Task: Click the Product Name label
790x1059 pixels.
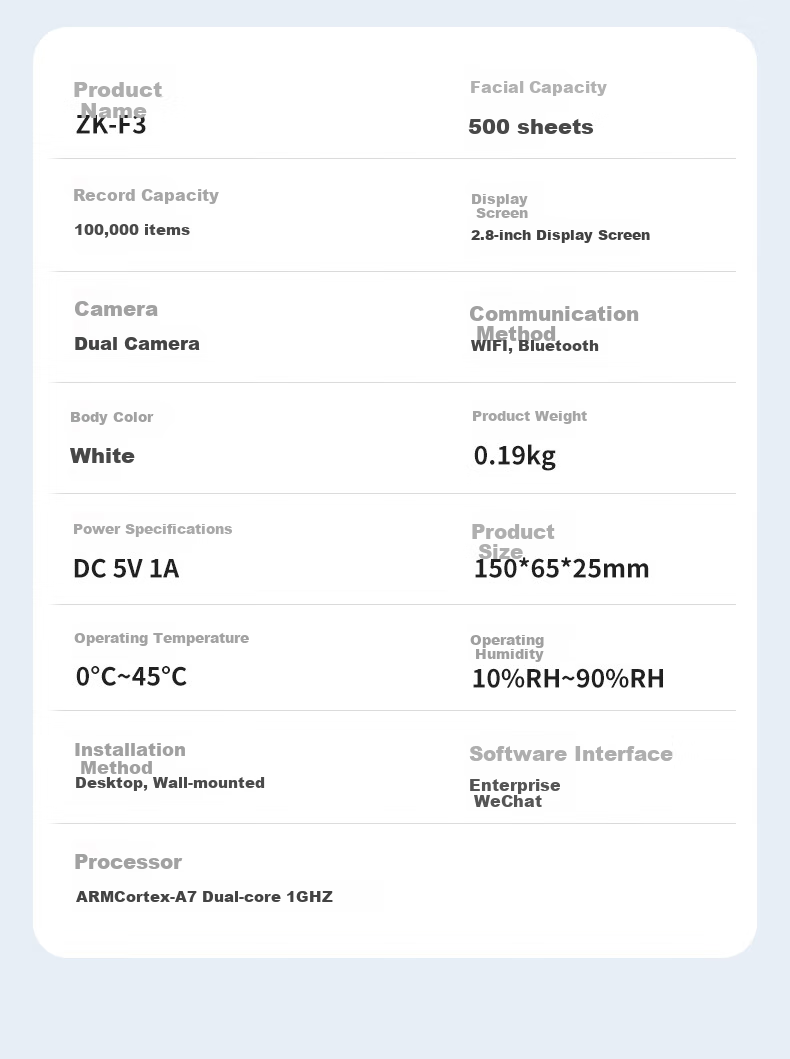Action: pyautogui.click(x=117, y=99)
